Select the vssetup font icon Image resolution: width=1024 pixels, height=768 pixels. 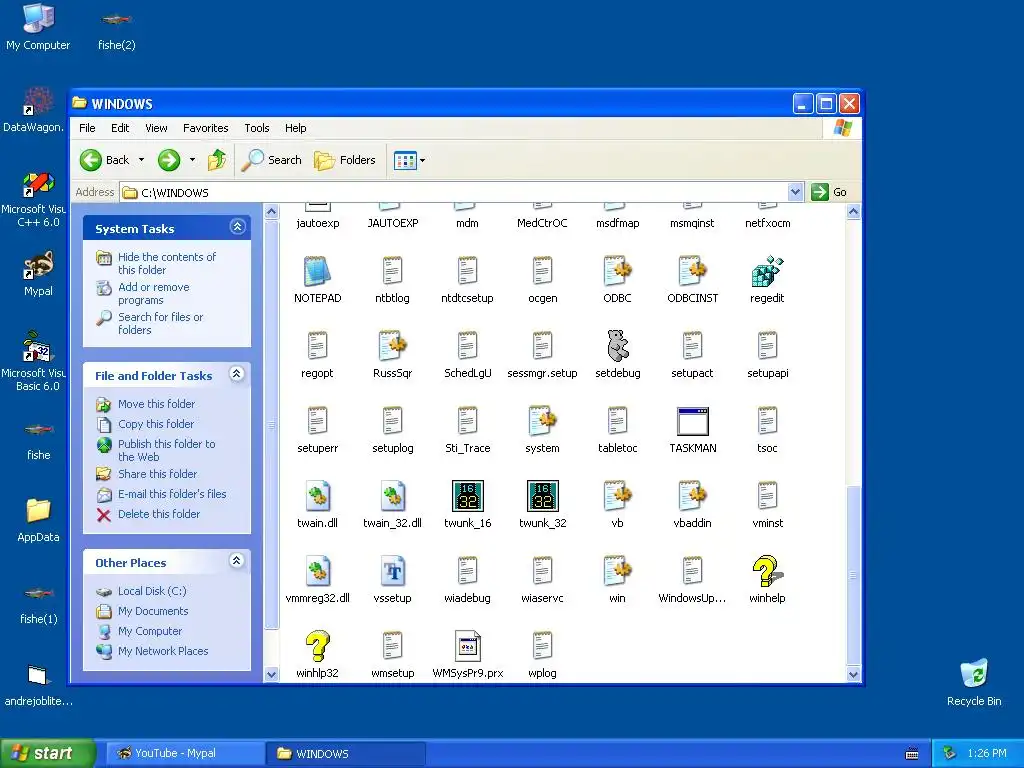click(392, 571)
